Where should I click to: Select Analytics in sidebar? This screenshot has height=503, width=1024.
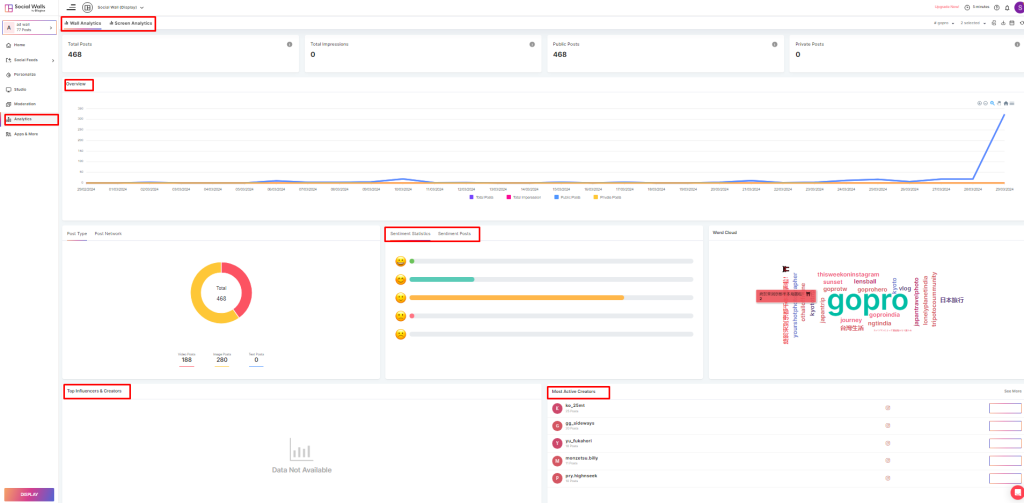[30, 119]
